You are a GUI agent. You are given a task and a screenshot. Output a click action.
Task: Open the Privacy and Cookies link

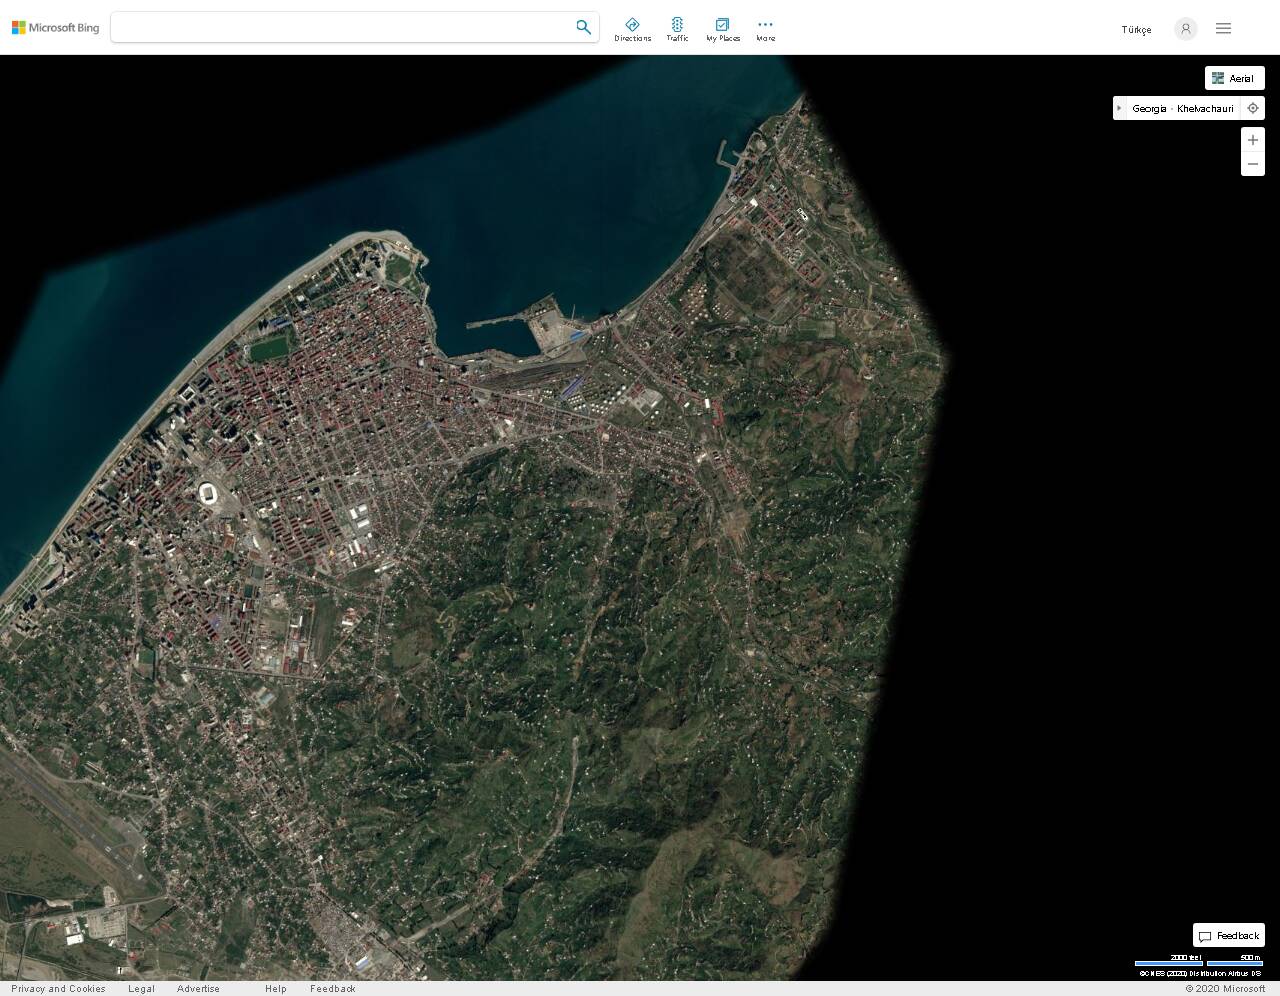(58, 989)
